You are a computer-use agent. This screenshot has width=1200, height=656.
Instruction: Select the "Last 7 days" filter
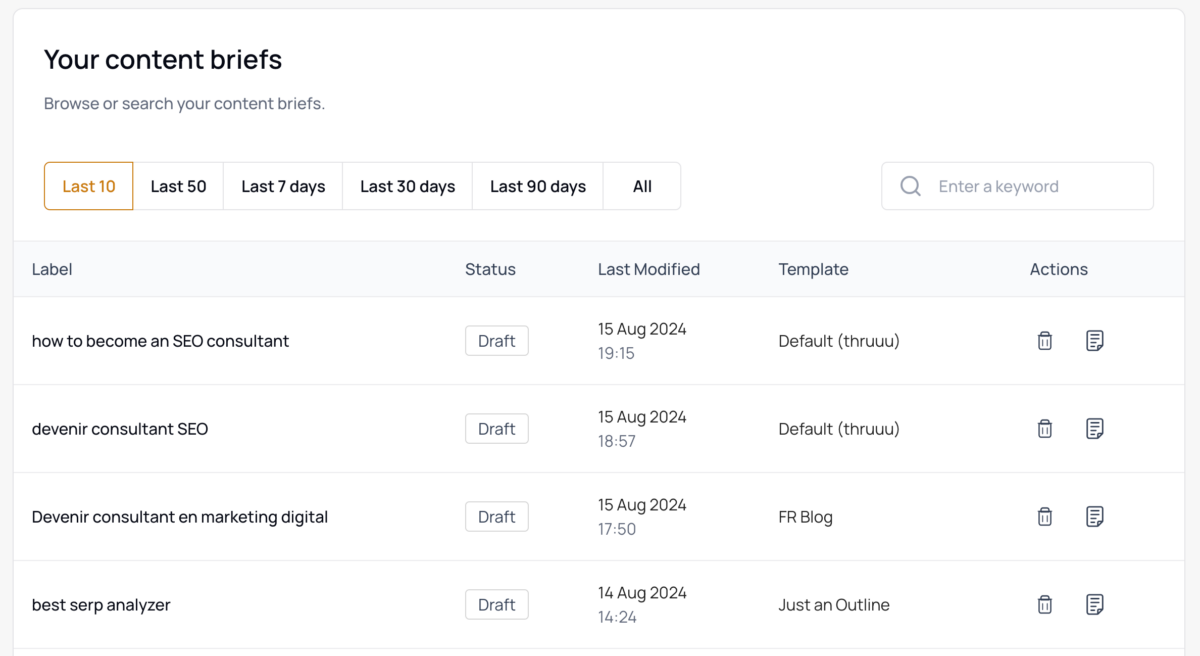pyautogui.click(x=282, y=186)
